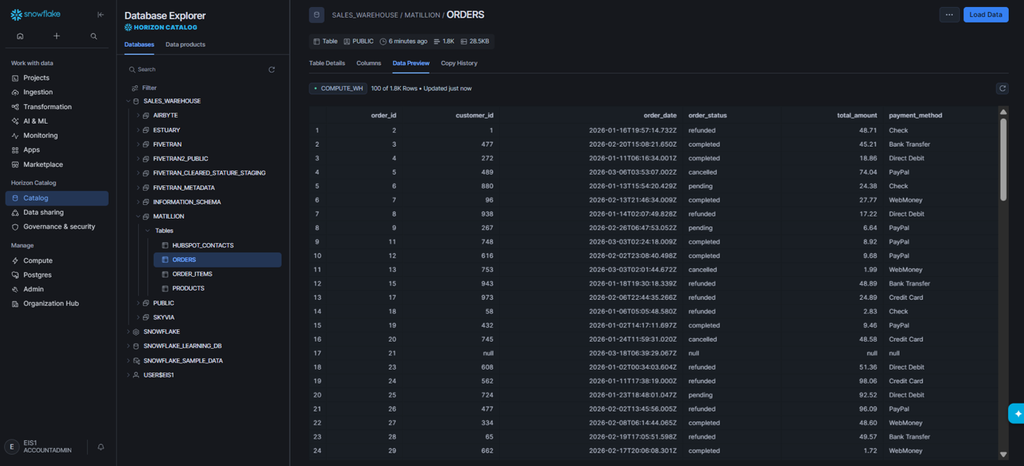This screenshot has height=466, width=1024.
Task: Expand the PUBLIC schema
Action: pos(138,303)
